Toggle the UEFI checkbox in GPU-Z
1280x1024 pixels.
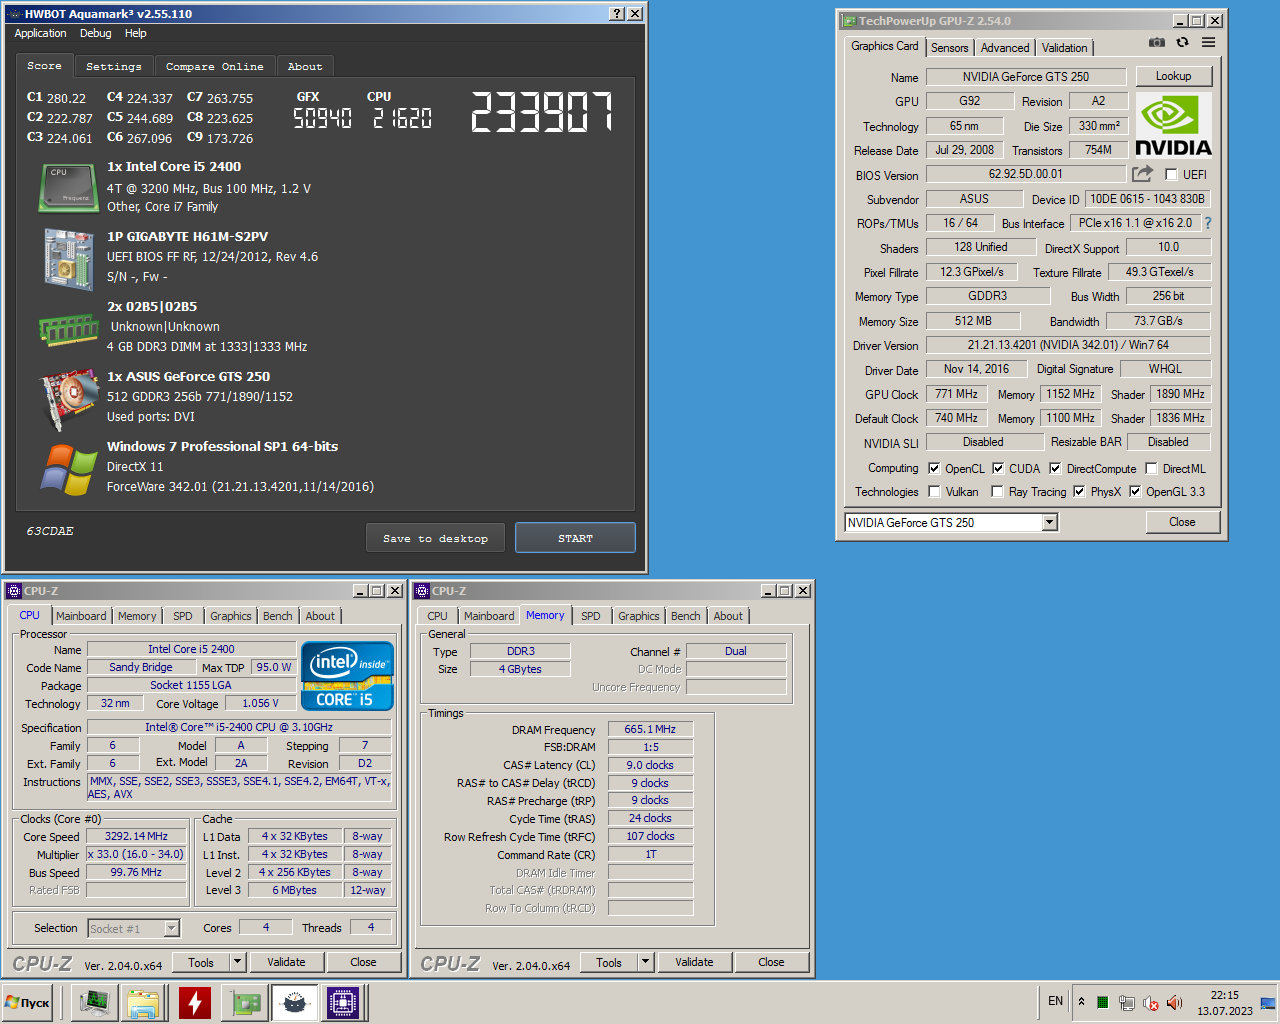[x=1171, y=174]
